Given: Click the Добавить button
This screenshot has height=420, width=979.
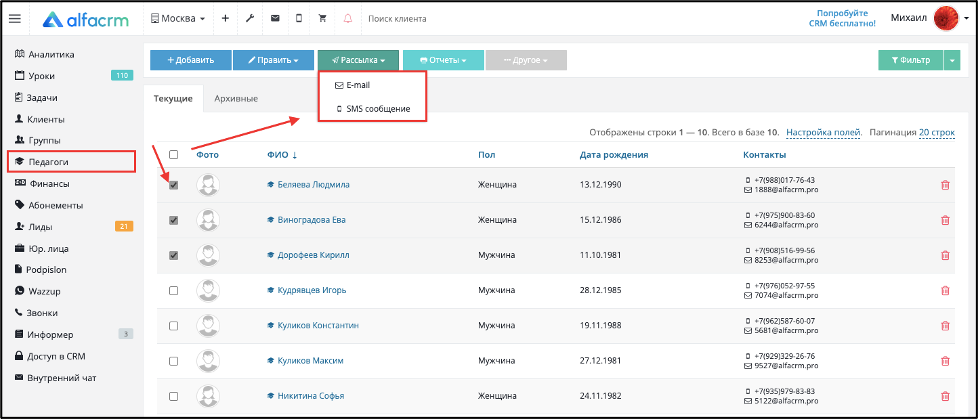Looking at the screenshot, I should (190, 61).
